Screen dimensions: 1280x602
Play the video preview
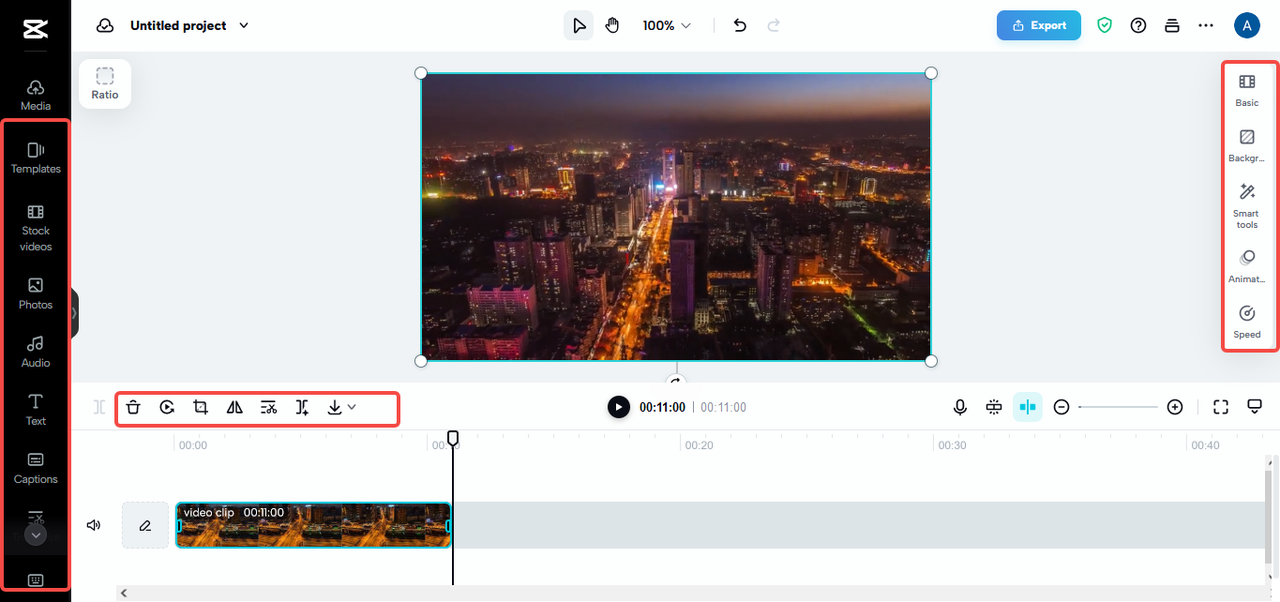[619, 407]
